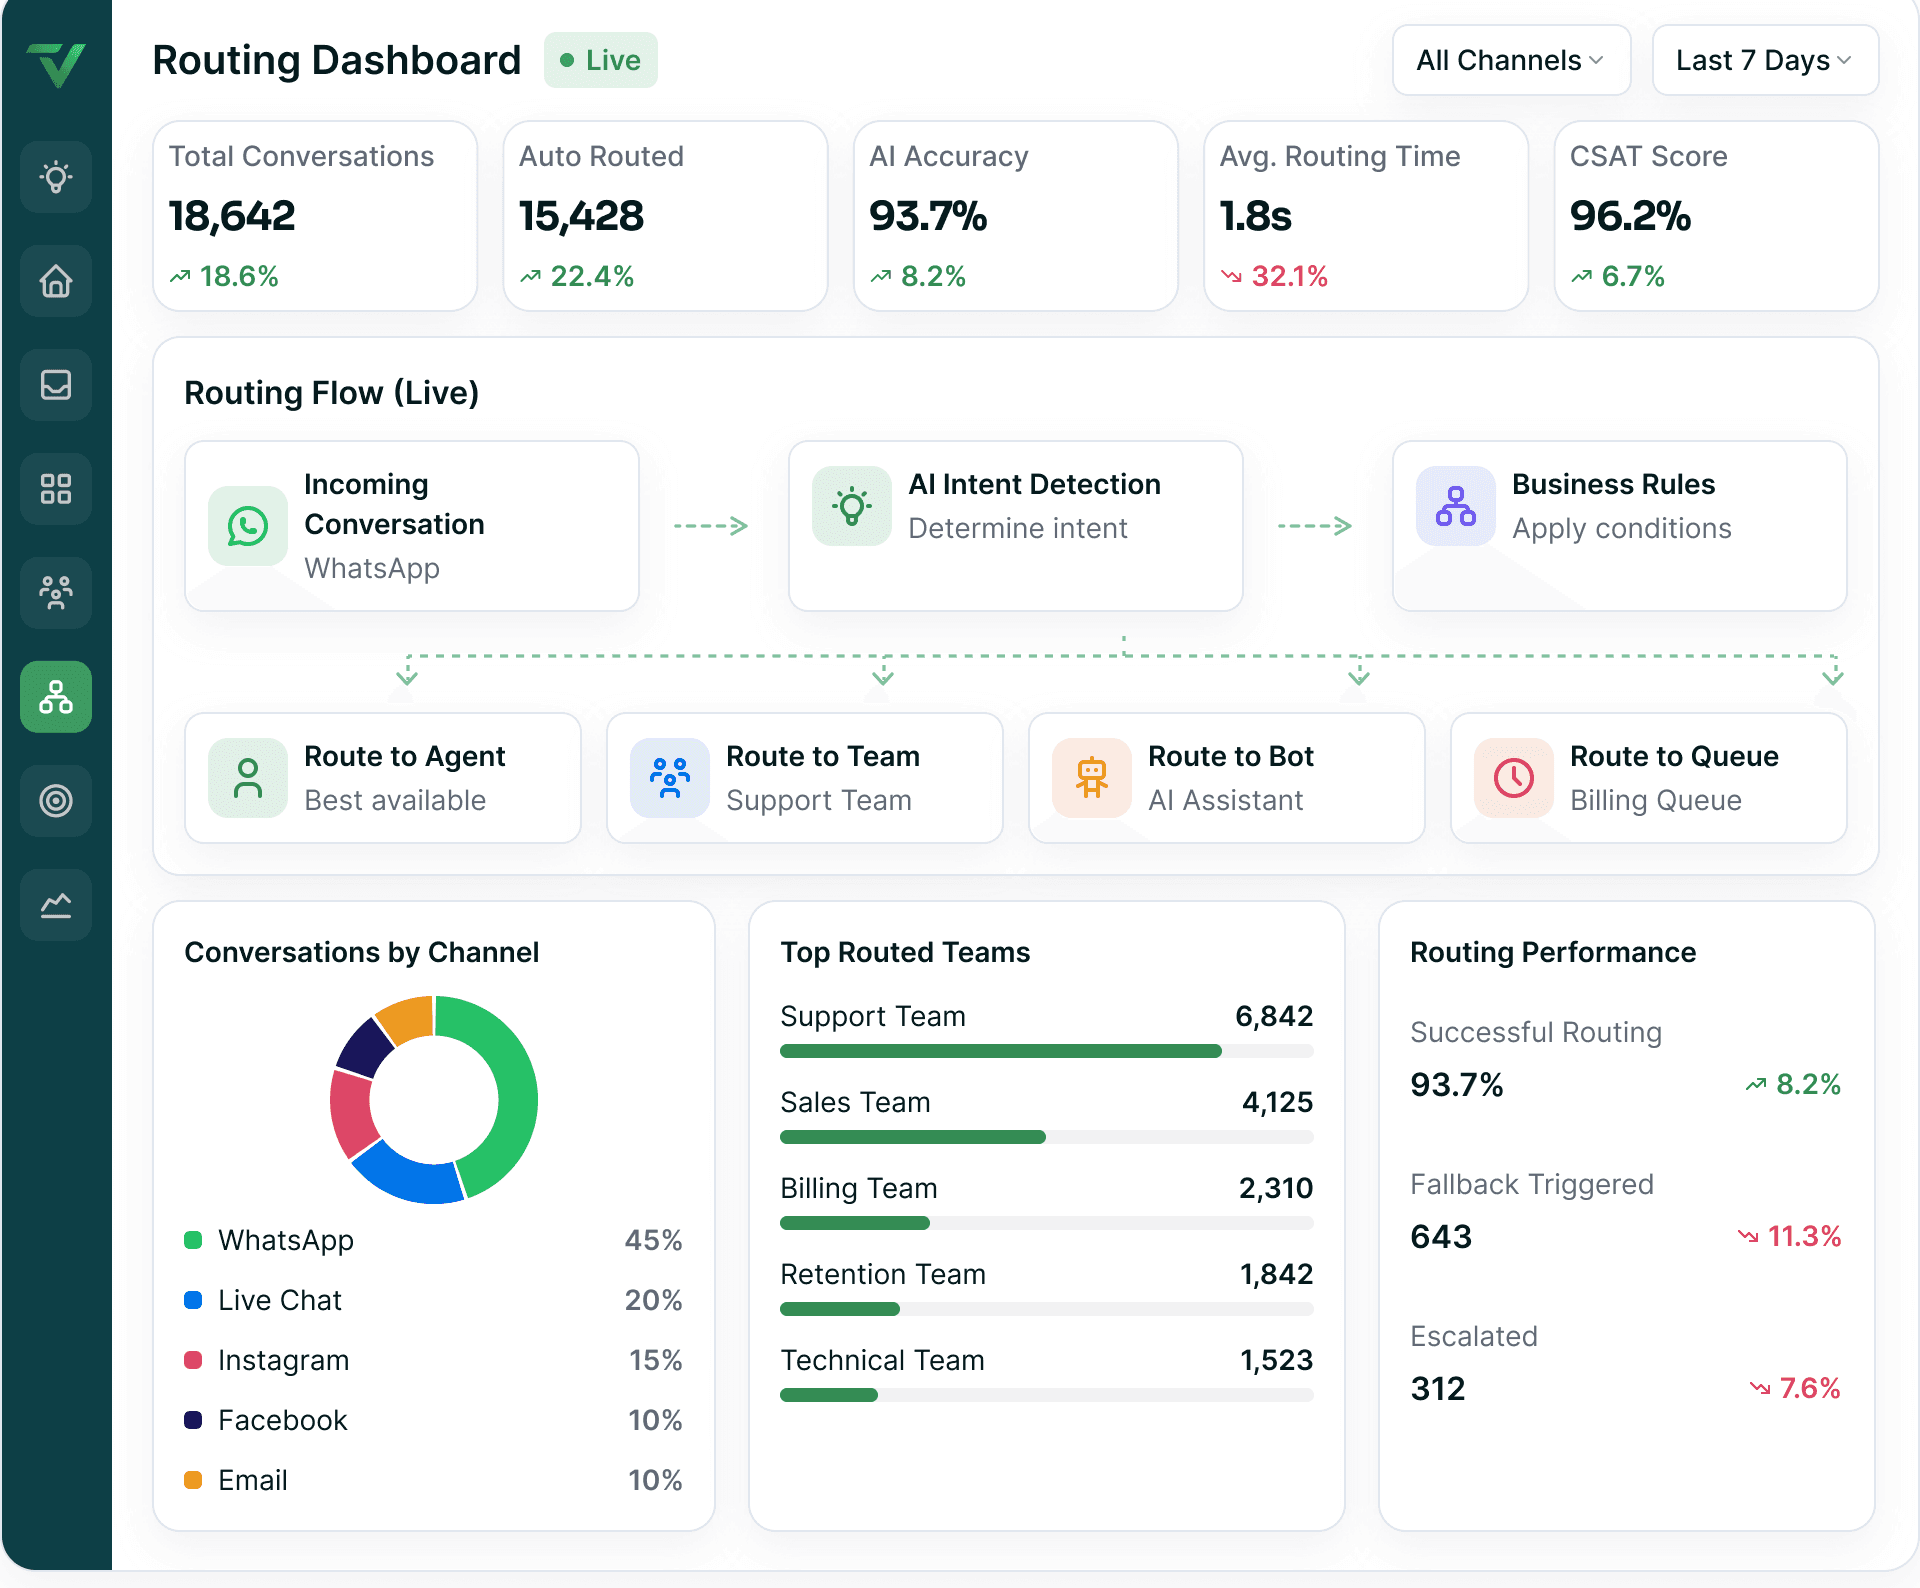Click the WhatsApp 45% legend value
Image resolution: width=1920 pixels, height=1588 pixels.
654,1240
